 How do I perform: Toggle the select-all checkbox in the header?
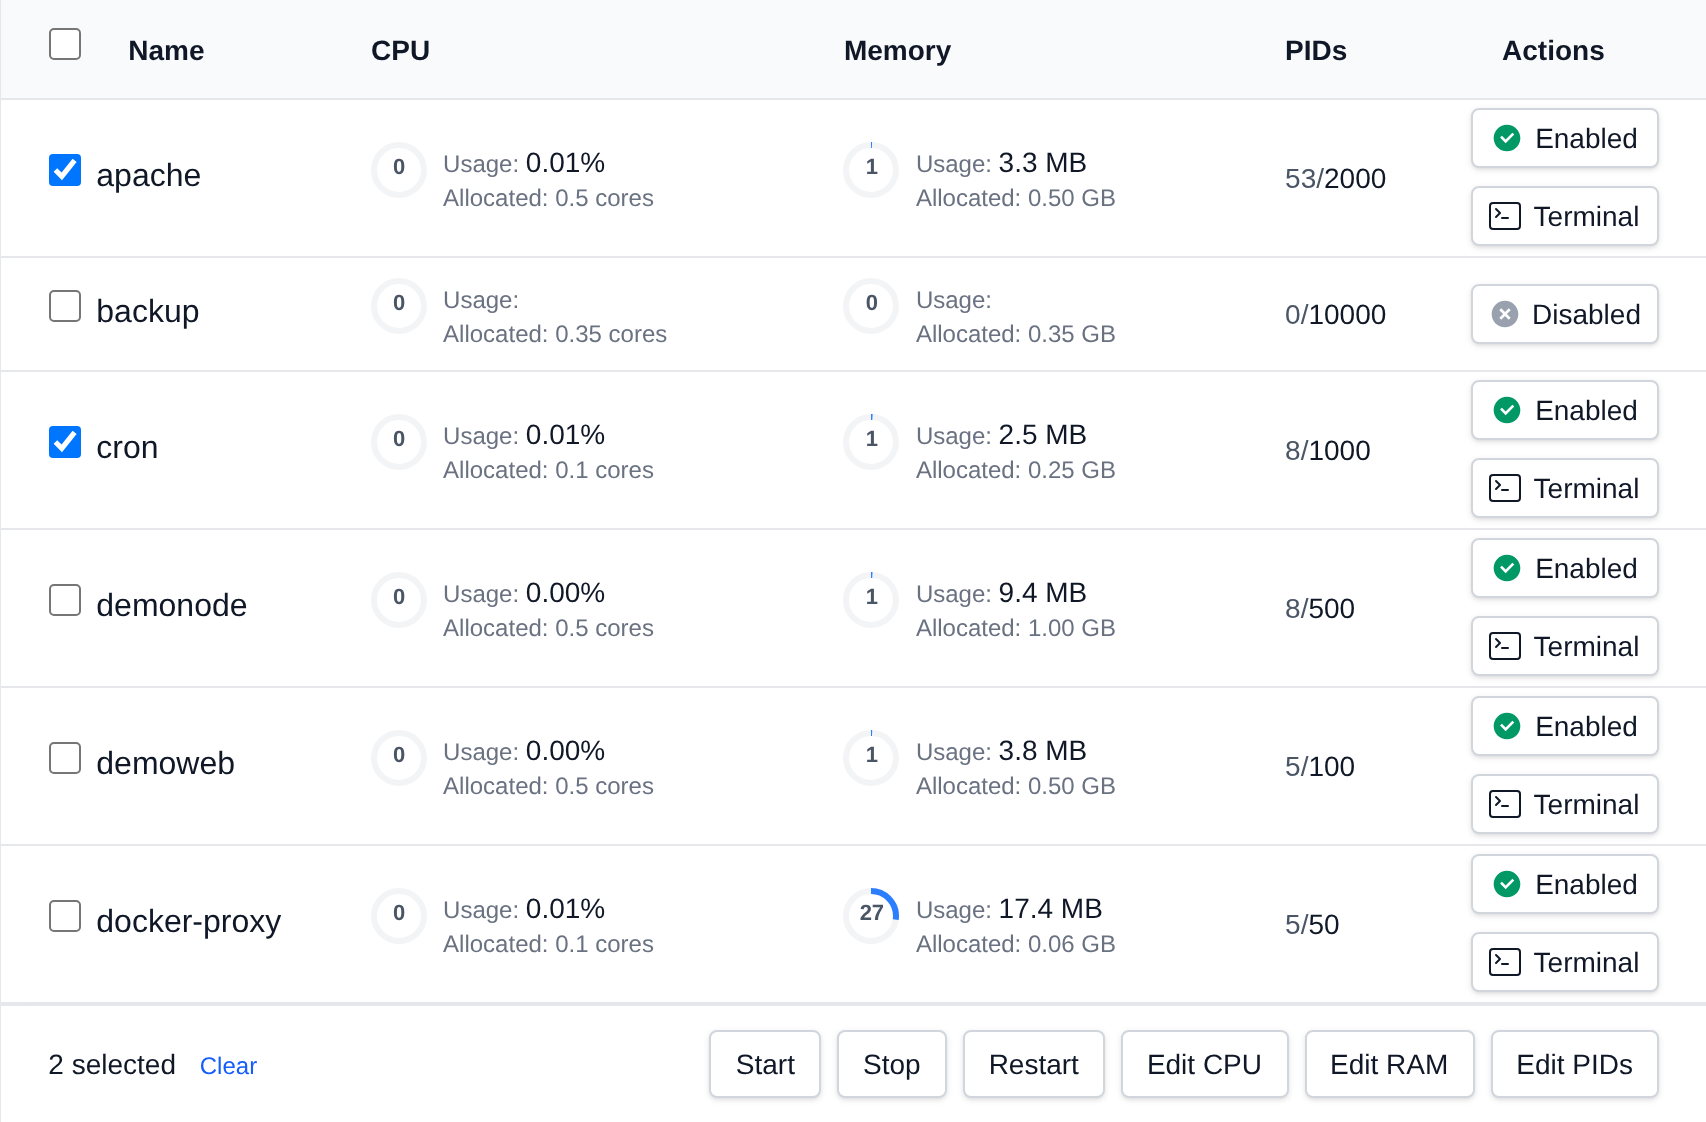tap(65, 44)
